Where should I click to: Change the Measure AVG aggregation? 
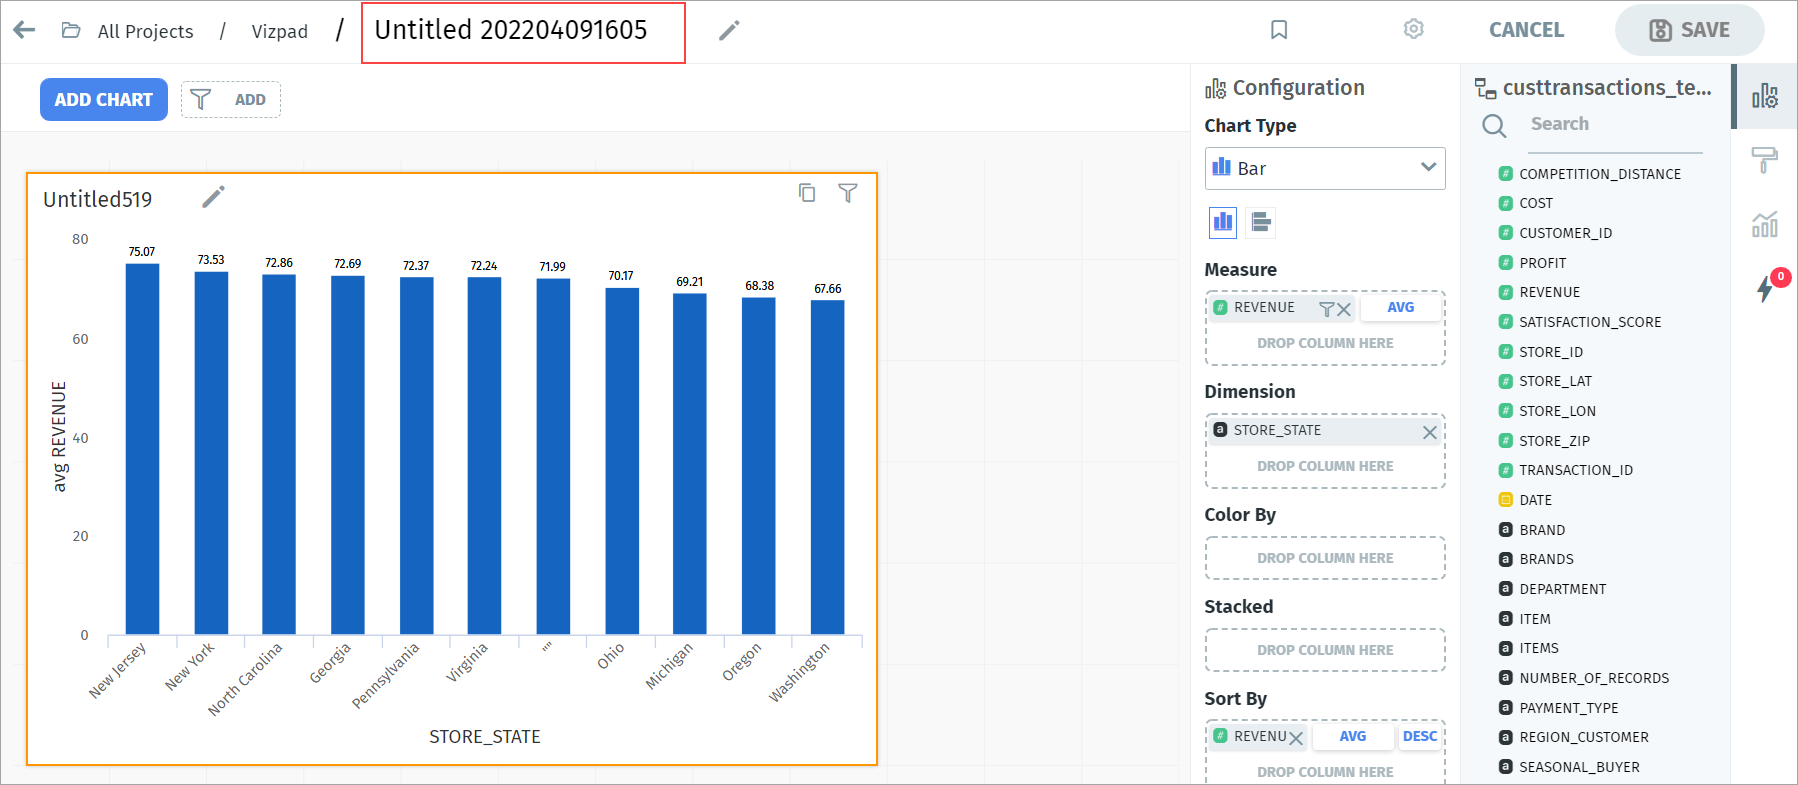coord(1401,307)
